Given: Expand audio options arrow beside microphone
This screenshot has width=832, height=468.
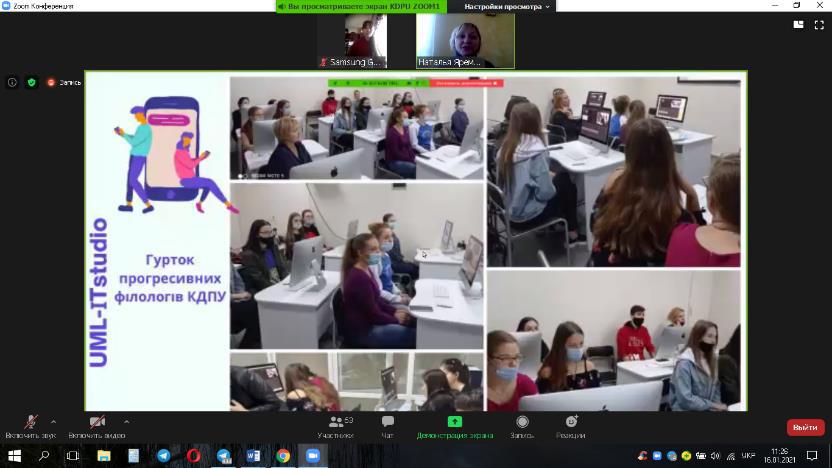Looking at the screenshot, I should coord(53,421).
